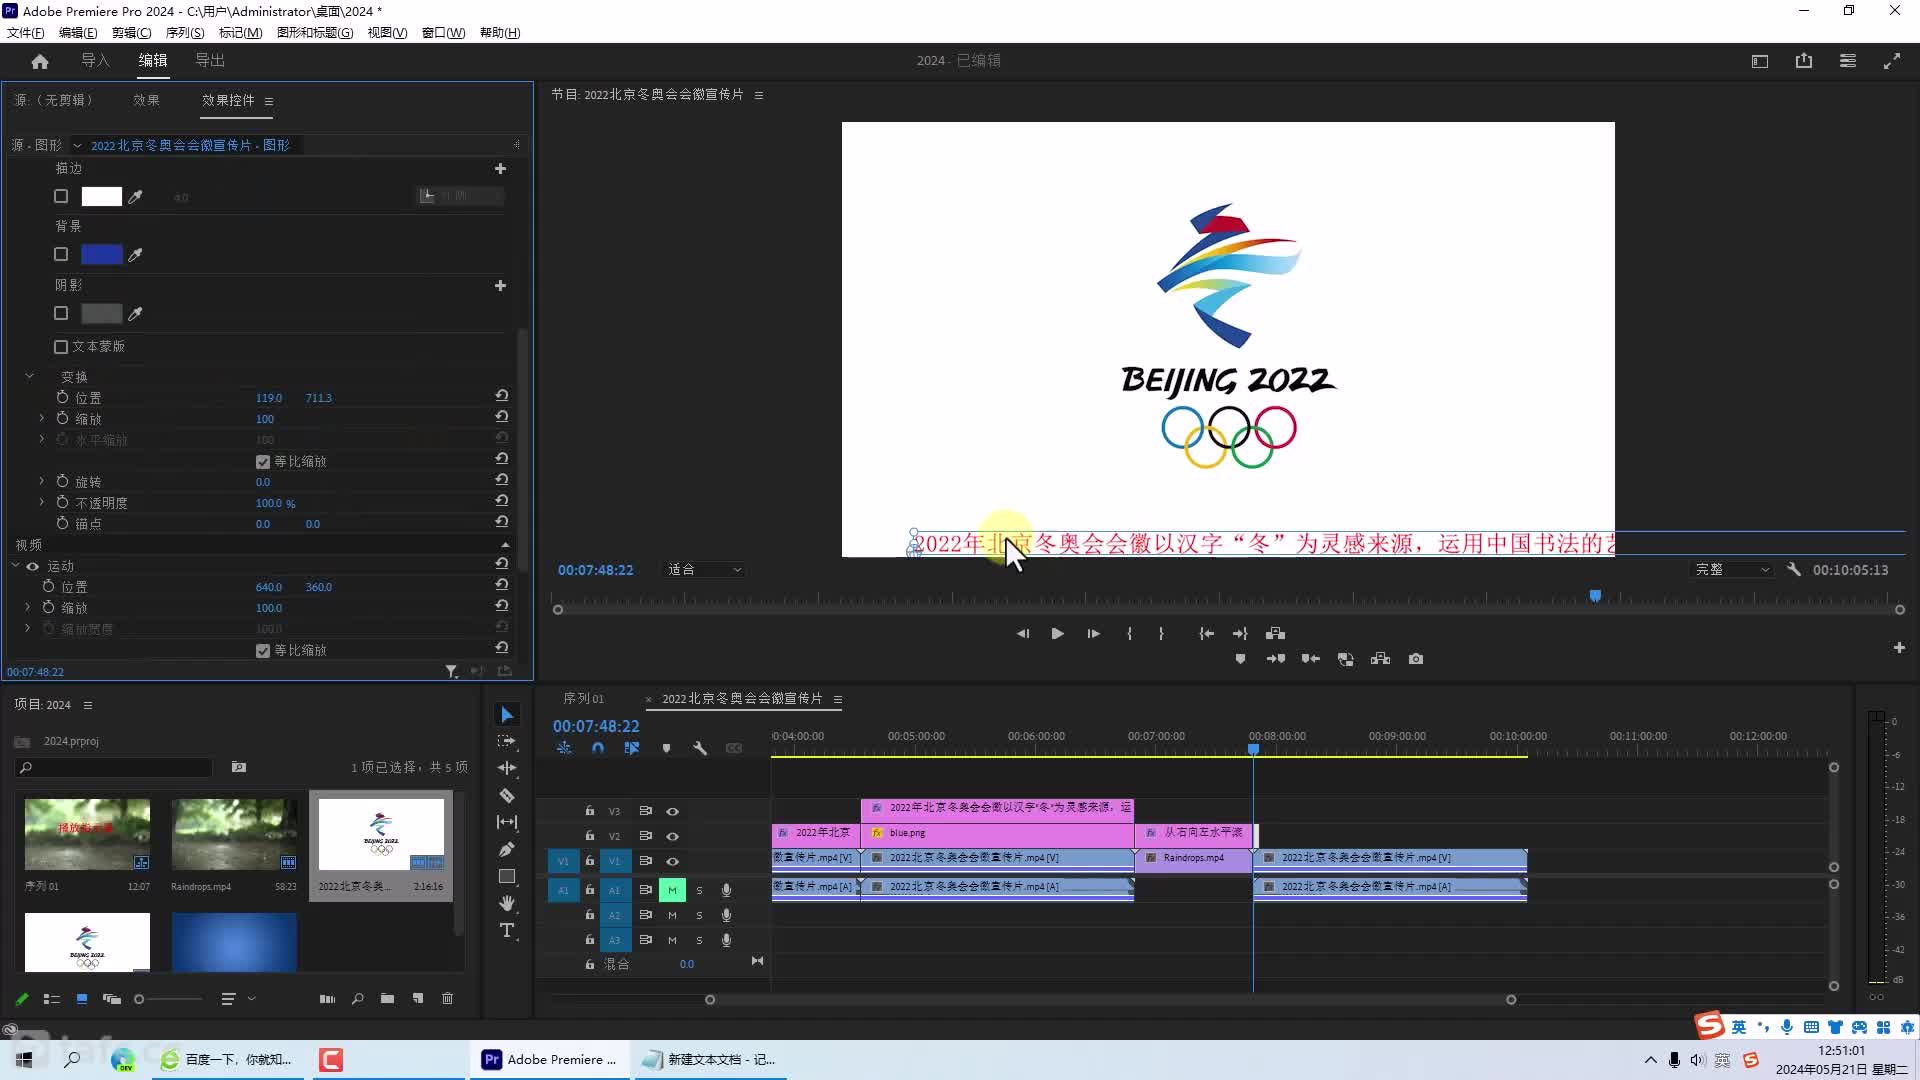Toggle timeline Snap magnet icon
Viewport: 1920px width, 1080px height.
598,748
